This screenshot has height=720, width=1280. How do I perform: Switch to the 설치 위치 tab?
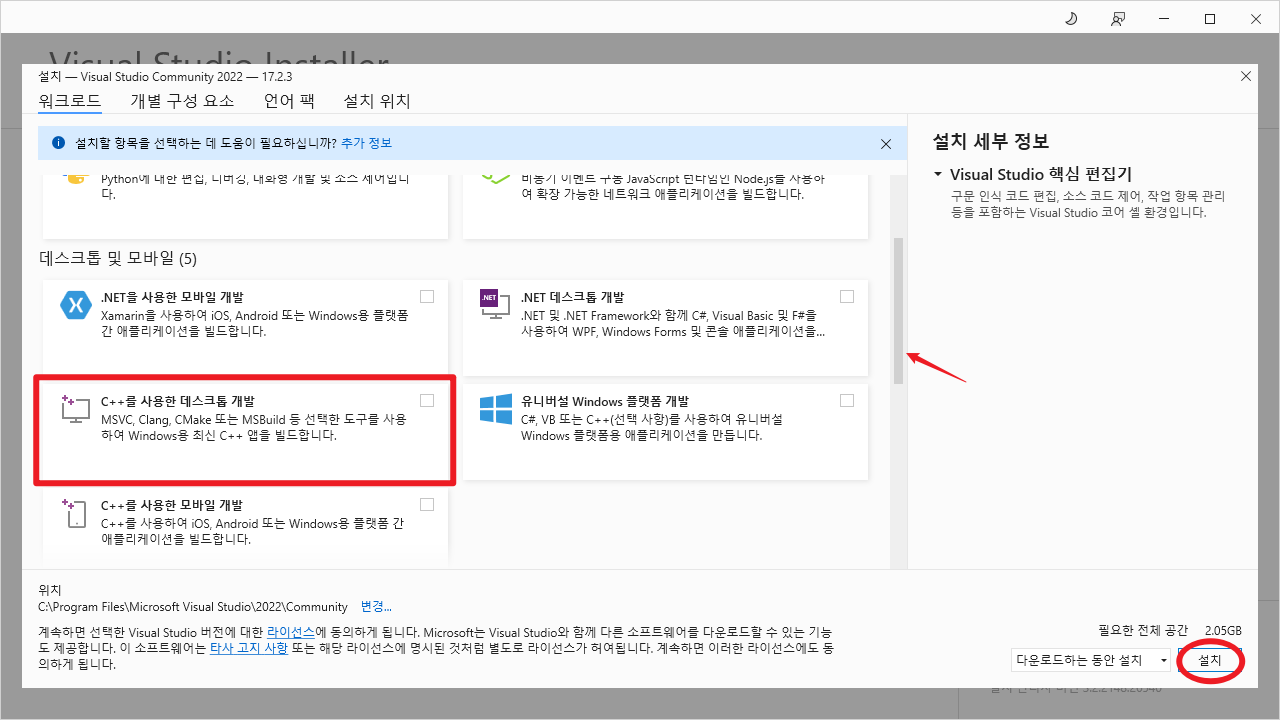point(377,101)
